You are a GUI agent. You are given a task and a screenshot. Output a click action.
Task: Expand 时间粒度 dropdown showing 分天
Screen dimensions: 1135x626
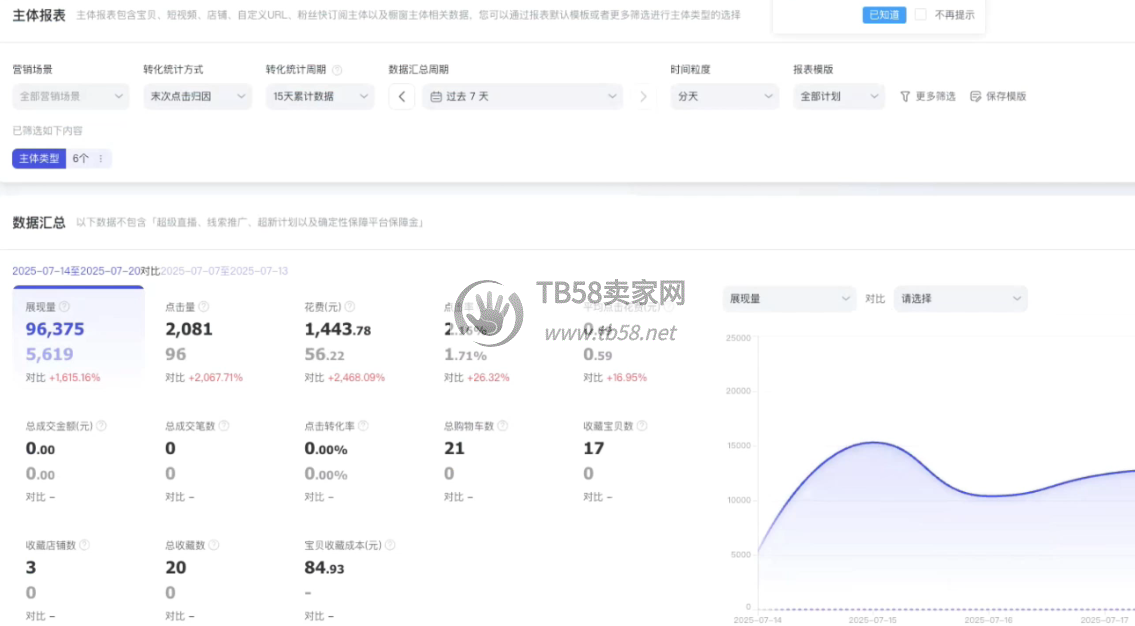tap(724, 97)
